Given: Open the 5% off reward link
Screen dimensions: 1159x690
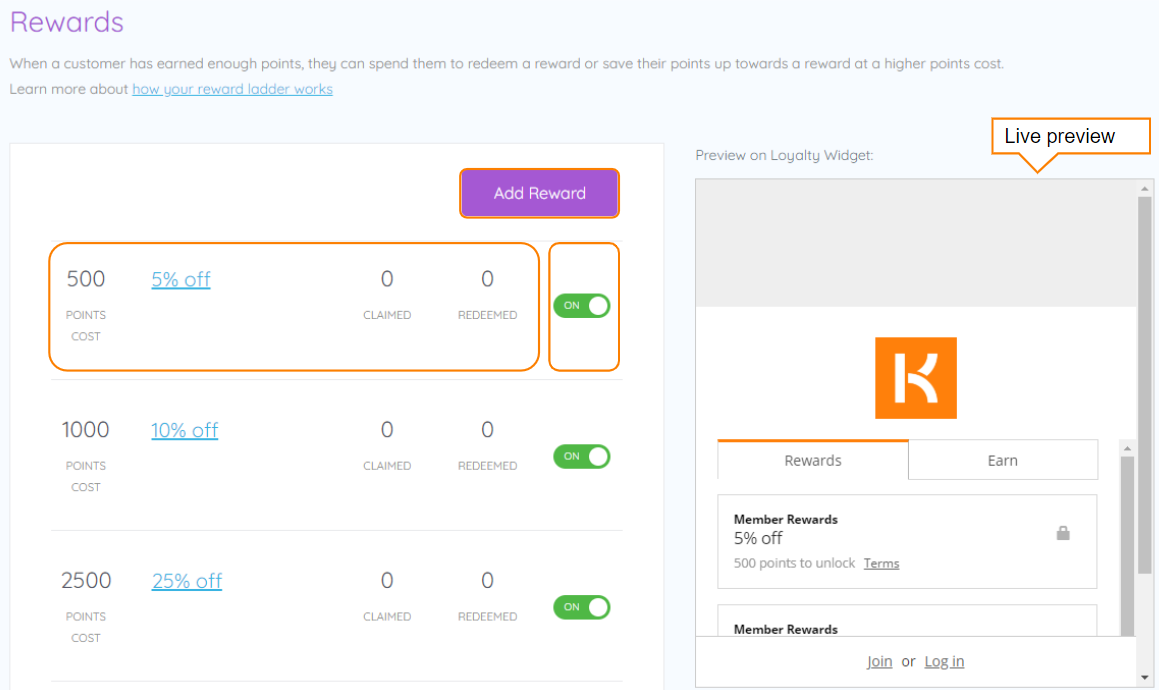Looking at the screenshot, I should point(181,280).
